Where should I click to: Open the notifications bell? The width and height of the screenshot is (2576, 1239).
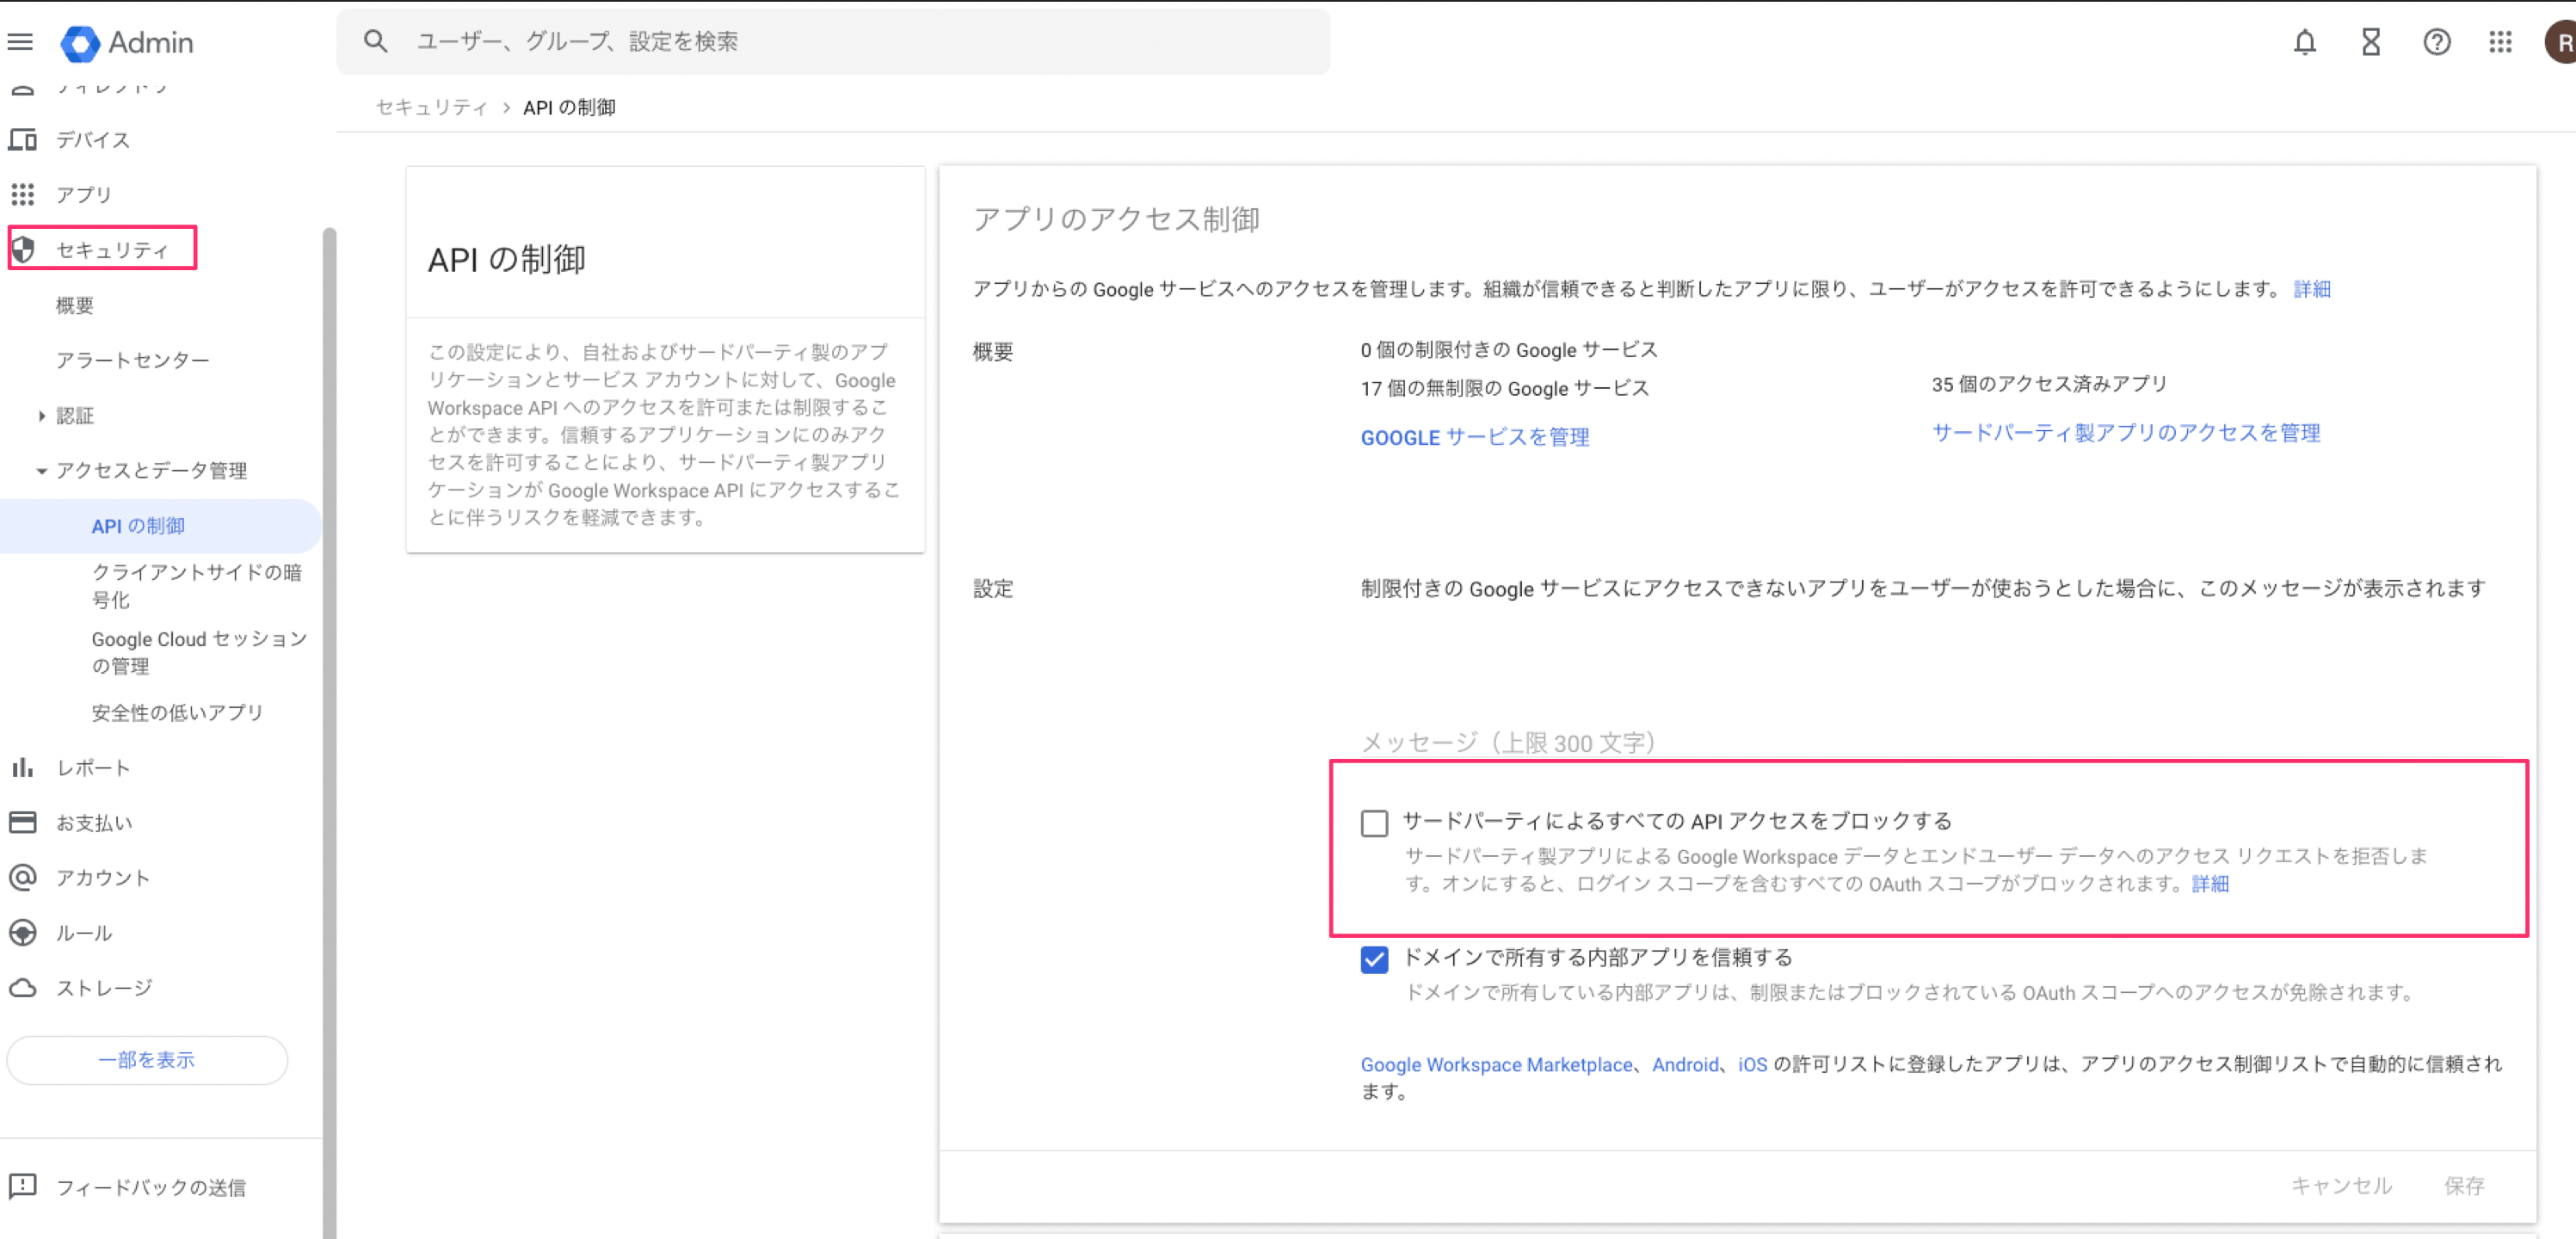click(2304, 42)
